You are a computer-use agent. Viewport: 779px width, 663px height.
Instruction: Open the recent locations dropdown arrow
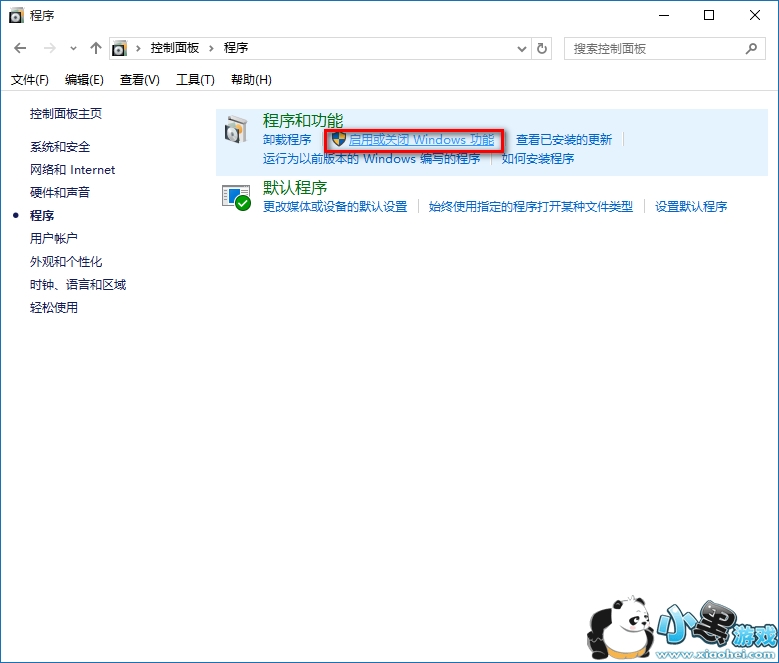(74, 48)
